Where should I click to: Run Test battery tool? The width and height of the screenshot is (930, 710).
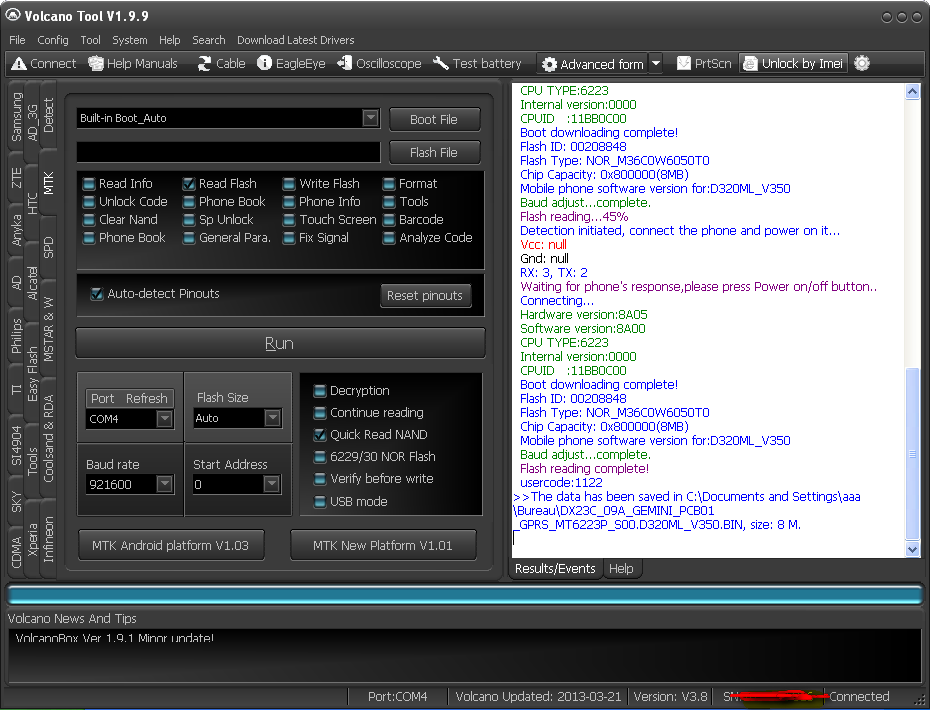click(x=477, y=63)
